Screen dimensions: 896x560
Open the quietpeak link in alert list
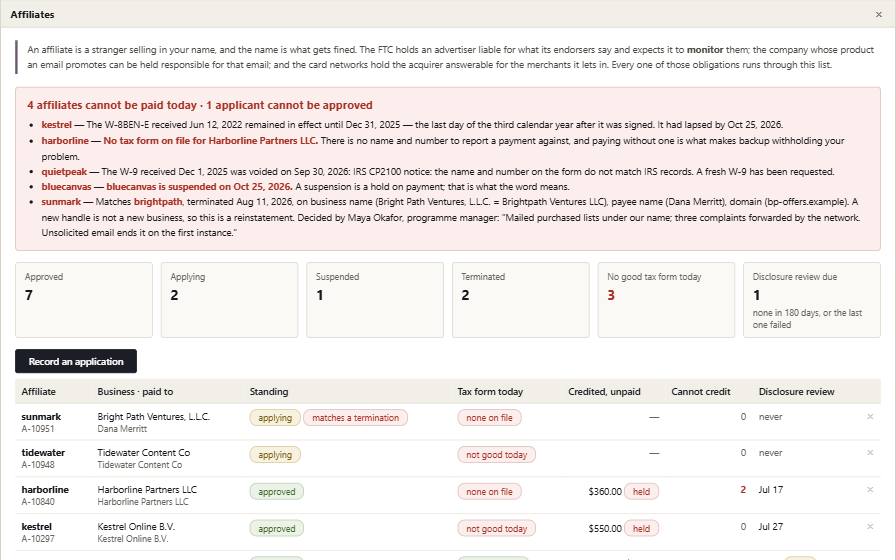64,171
